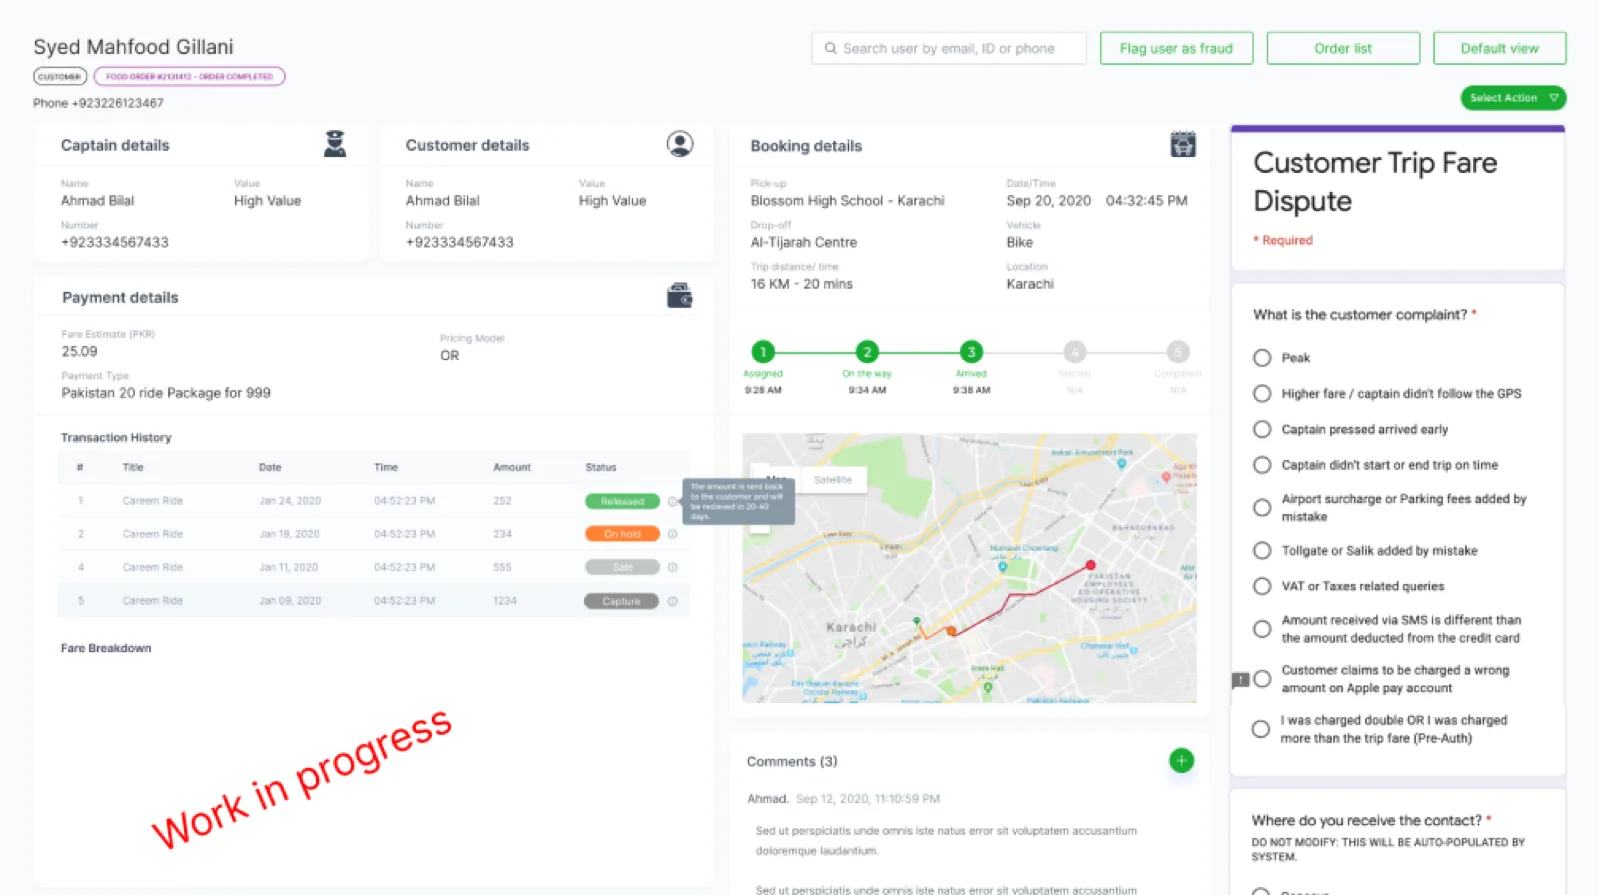Viewport: 1600px width, 895px height.
Task: Click the Date column header in Transaction History
Action: (x=270, y=468)
